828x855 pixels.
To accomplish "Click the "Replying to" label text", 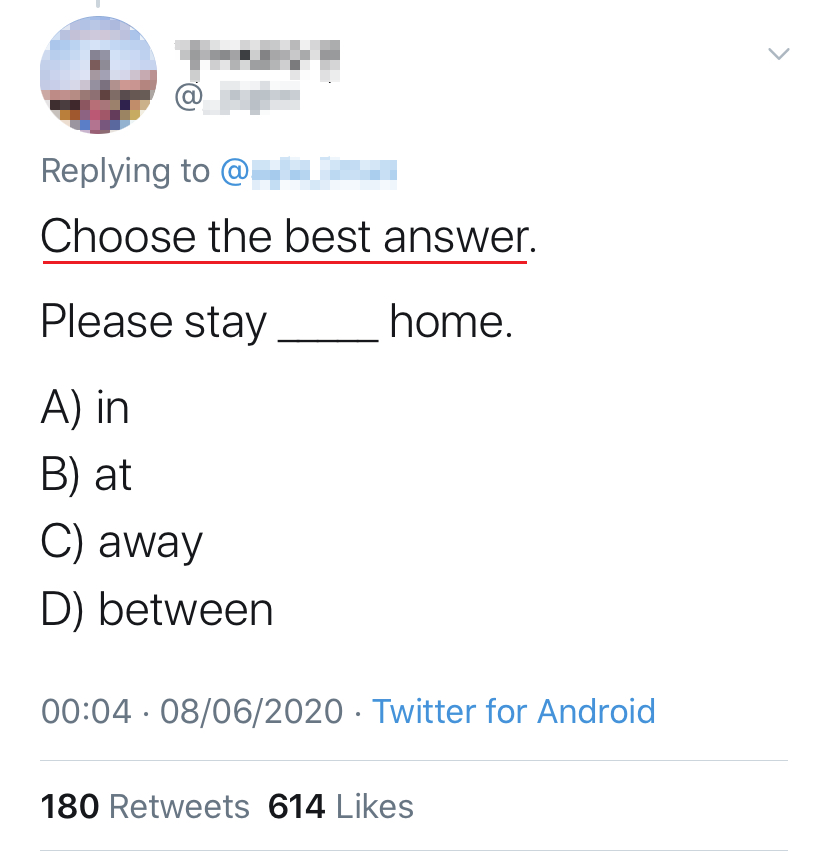I will pos(125,172).
